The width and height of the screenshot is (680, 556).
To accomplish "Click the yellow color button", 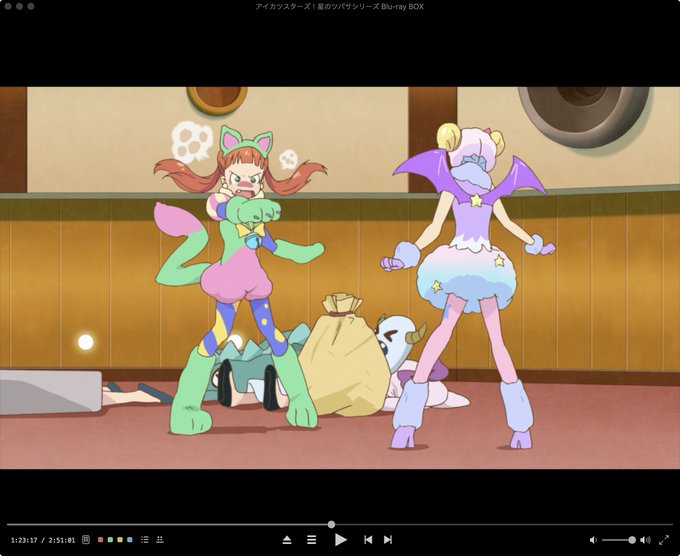I will coord(120,540).
